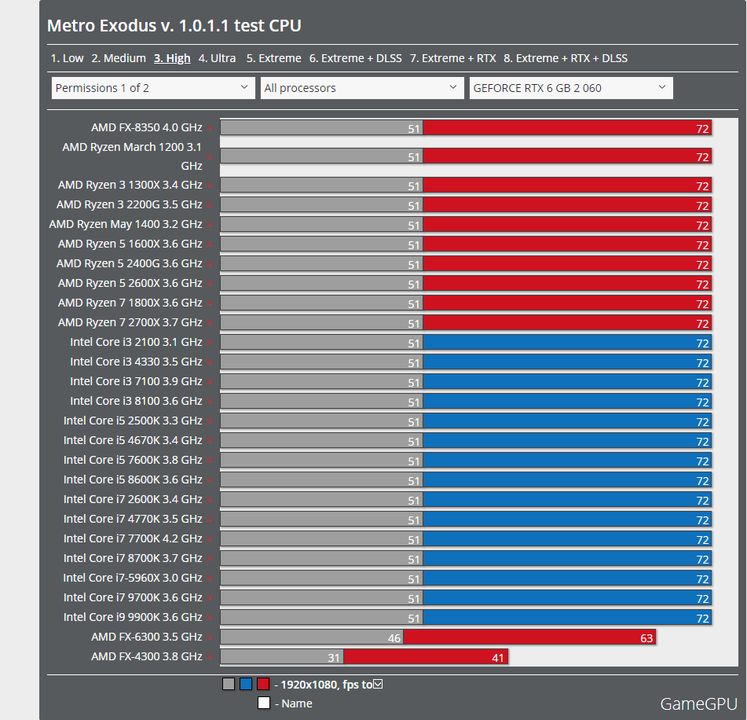Toggle the white Name legend box
747x720 pixels.
264,703
